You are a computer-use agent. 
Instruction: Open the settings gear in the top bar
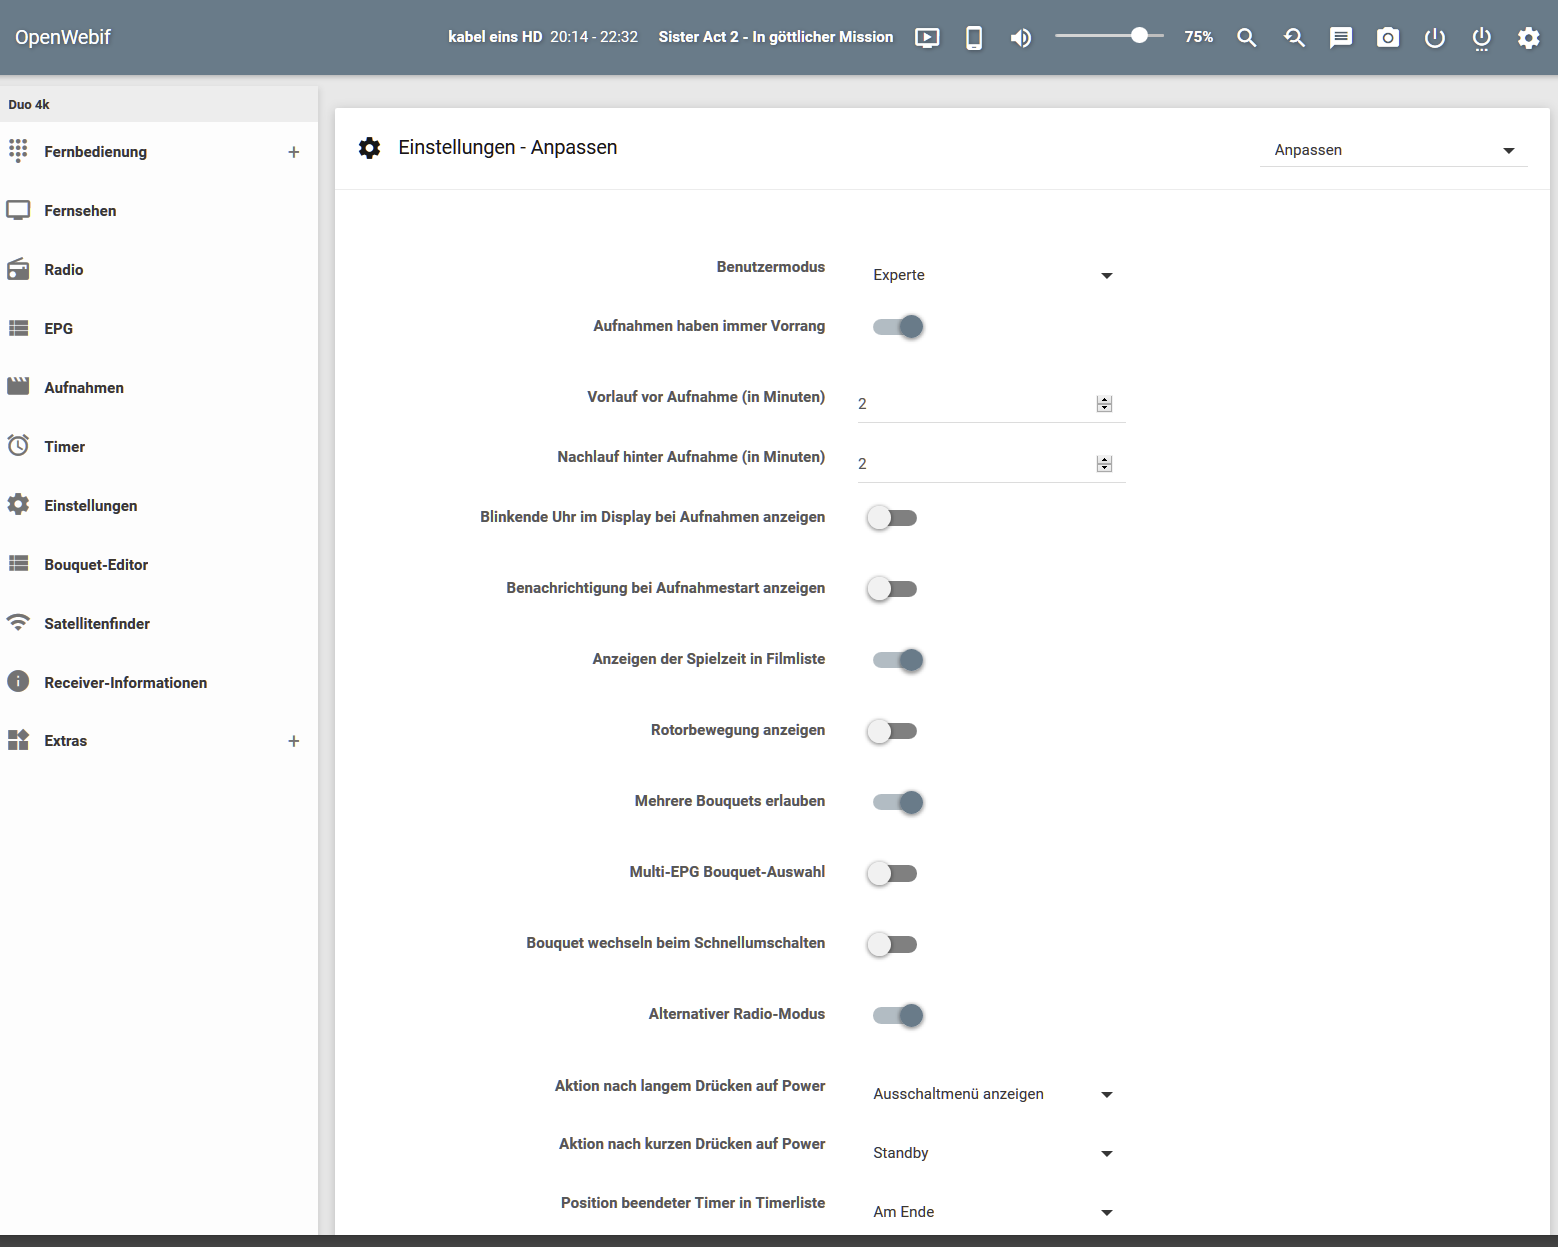pyautogui.click(x=1527, y=37)
